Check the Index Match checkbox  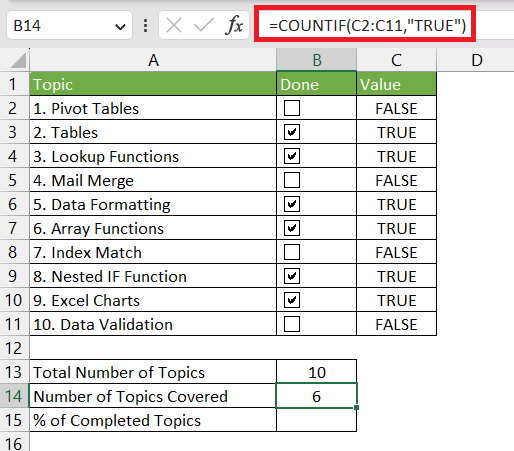(x=292, y=252)
